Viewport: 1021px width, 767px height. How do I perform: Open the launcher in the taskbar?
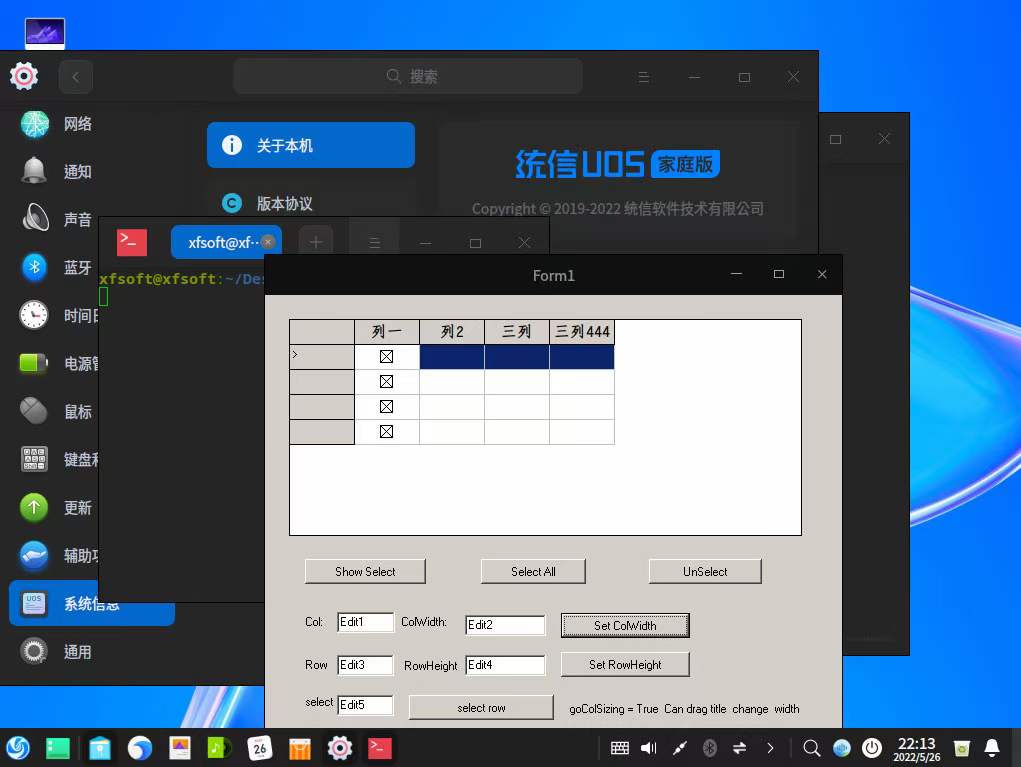coord(18,748)
